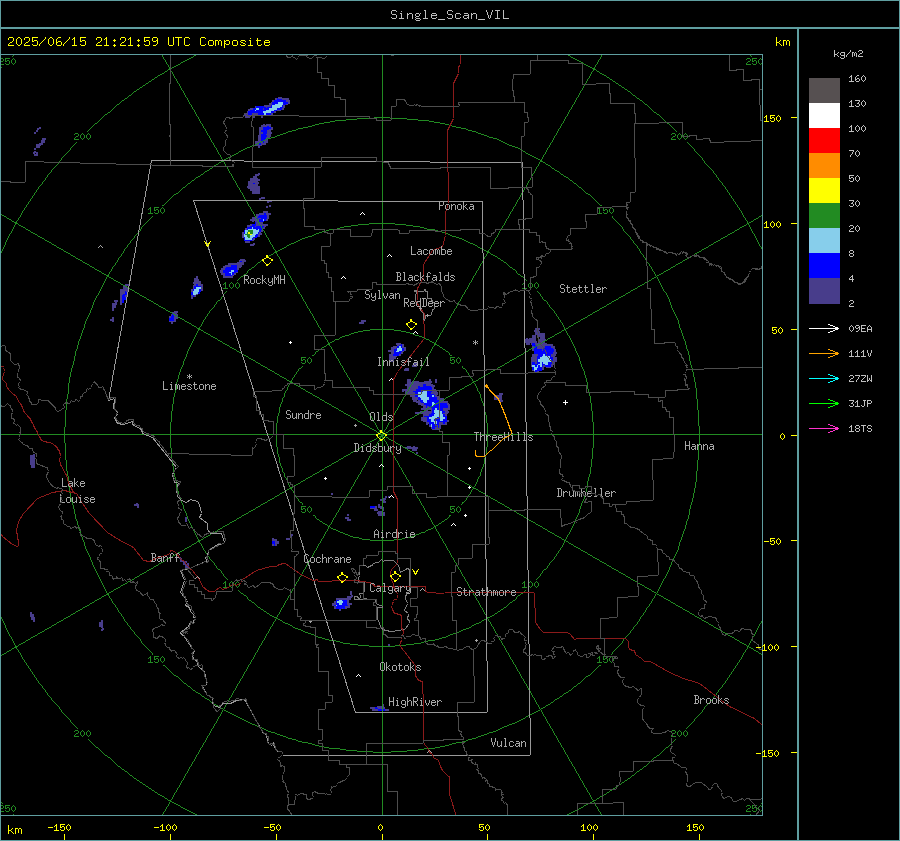The width and height of the screenshot is (900, 841).
Task: Click the Calgary city label
Action: click(x=390, y=588)
